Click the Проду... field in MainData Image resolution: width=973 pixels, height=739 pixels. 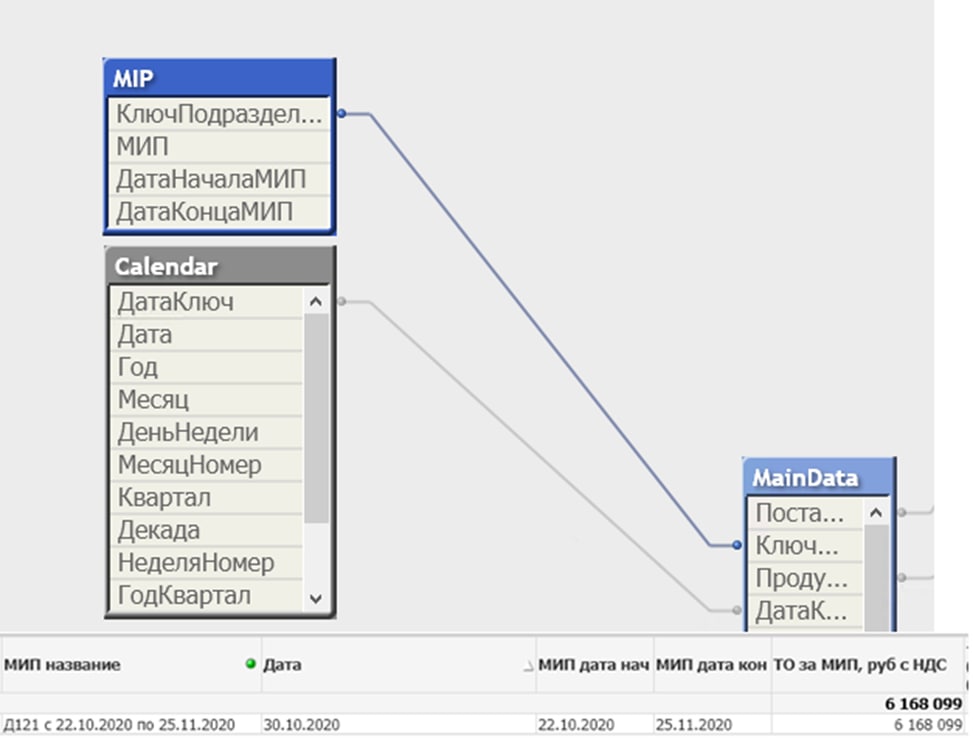[805, 578]
